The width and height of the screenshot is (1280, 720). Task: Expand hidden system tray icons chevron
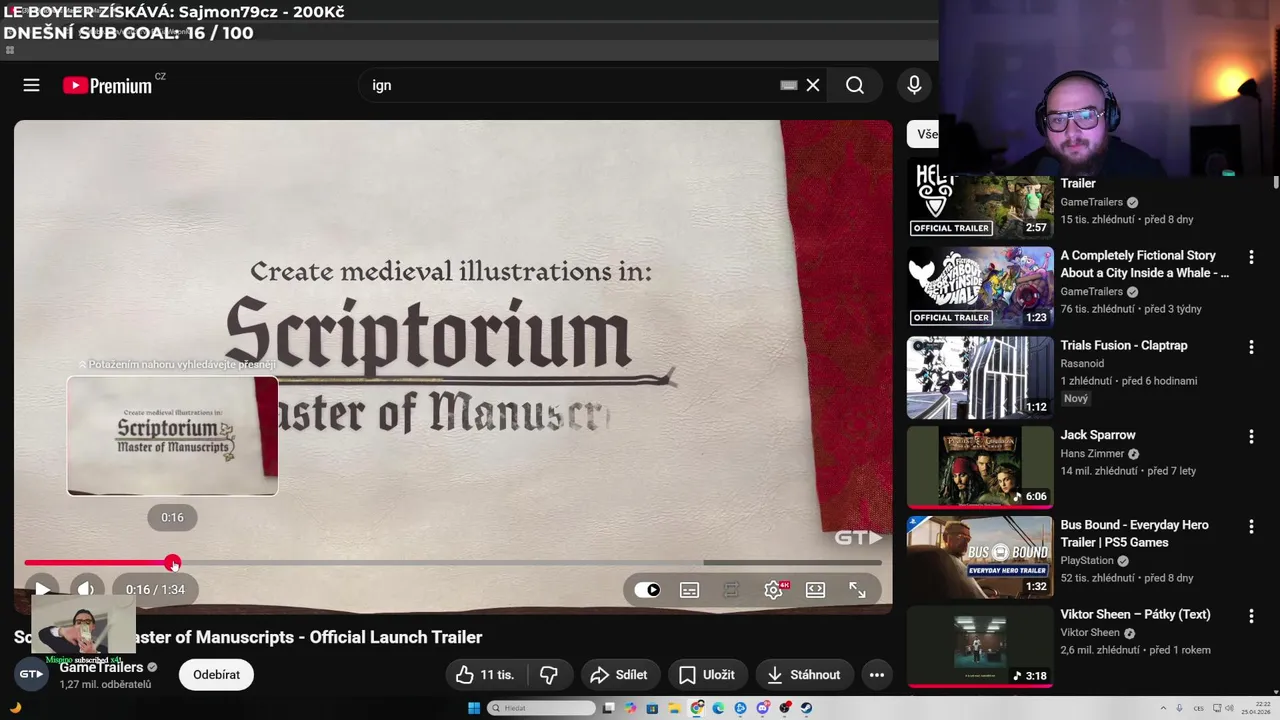[x=1163, y=708]
